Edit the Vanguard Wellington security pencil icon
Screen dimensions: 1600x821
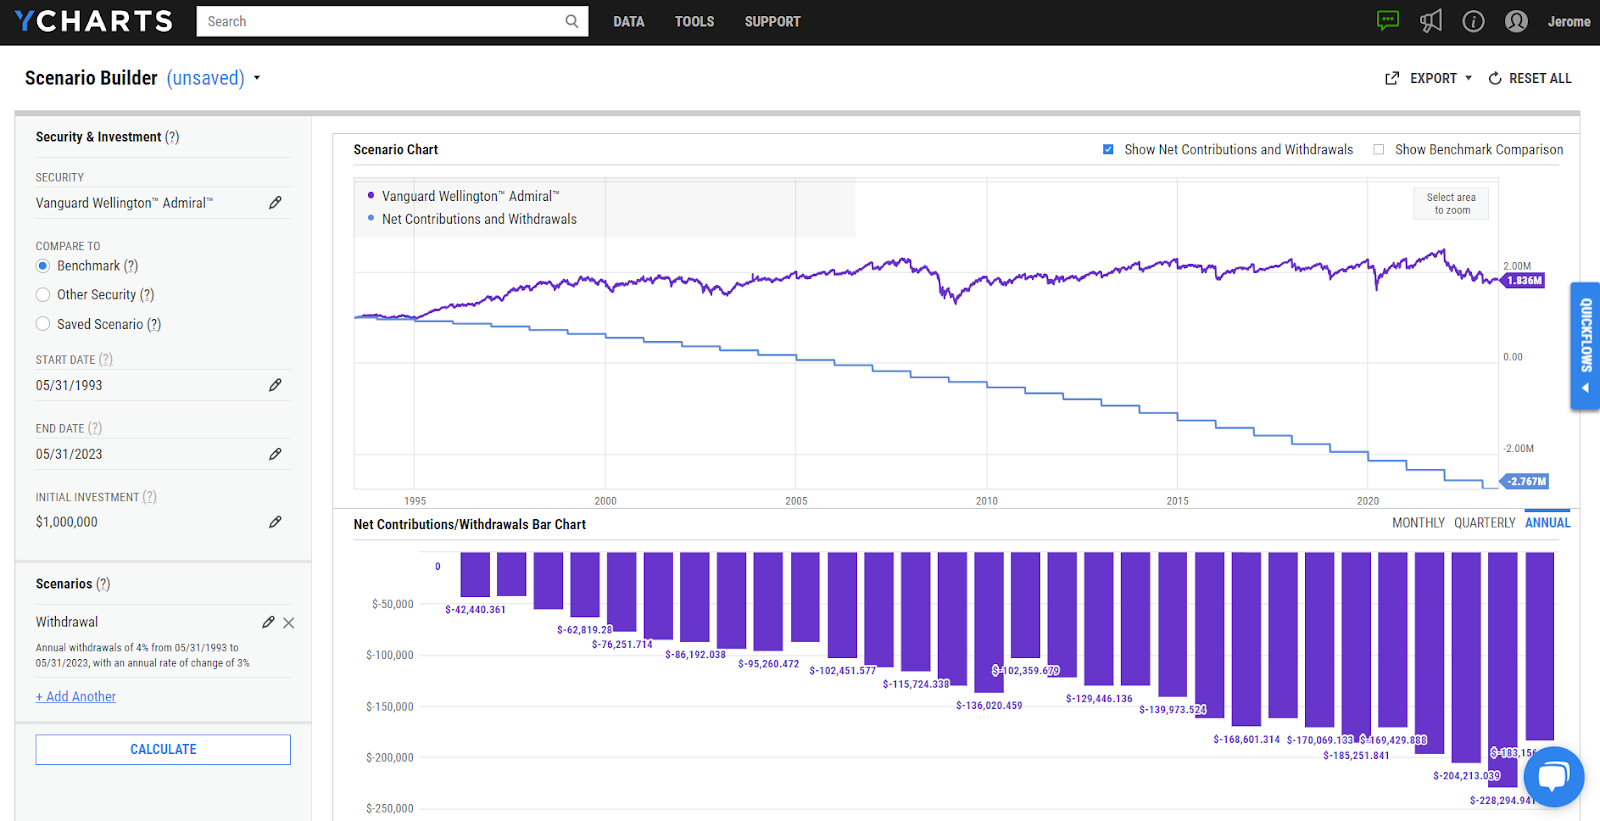275,203
